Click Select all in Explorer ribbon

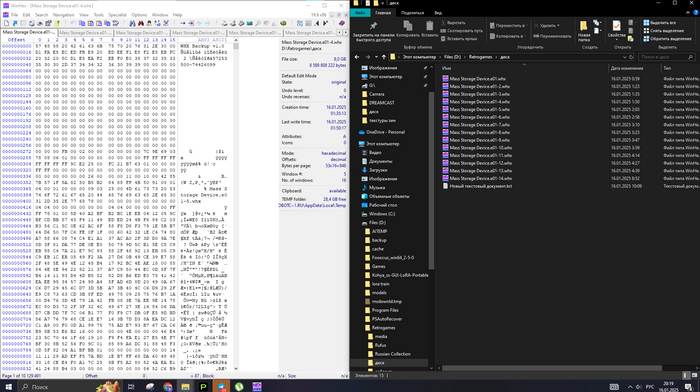pos(660,23)
